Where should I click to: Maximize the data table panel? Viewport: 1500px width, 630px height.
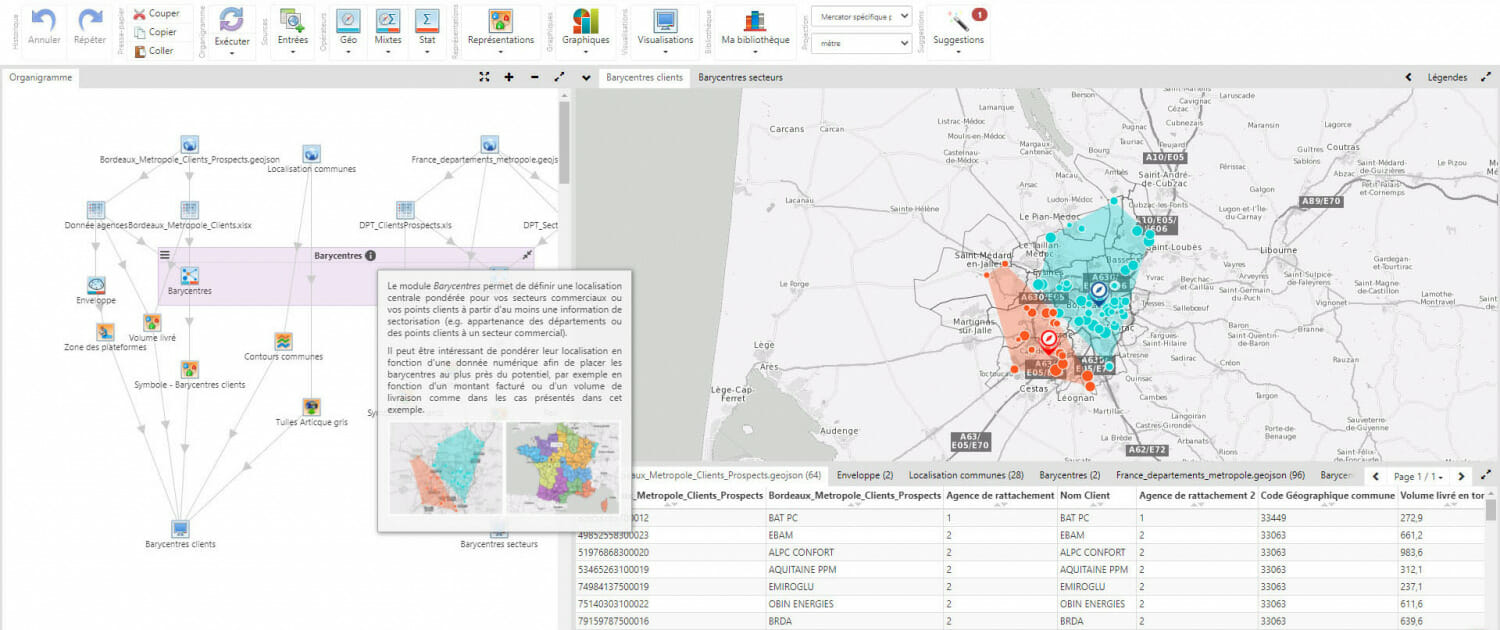pos(1486,476)
